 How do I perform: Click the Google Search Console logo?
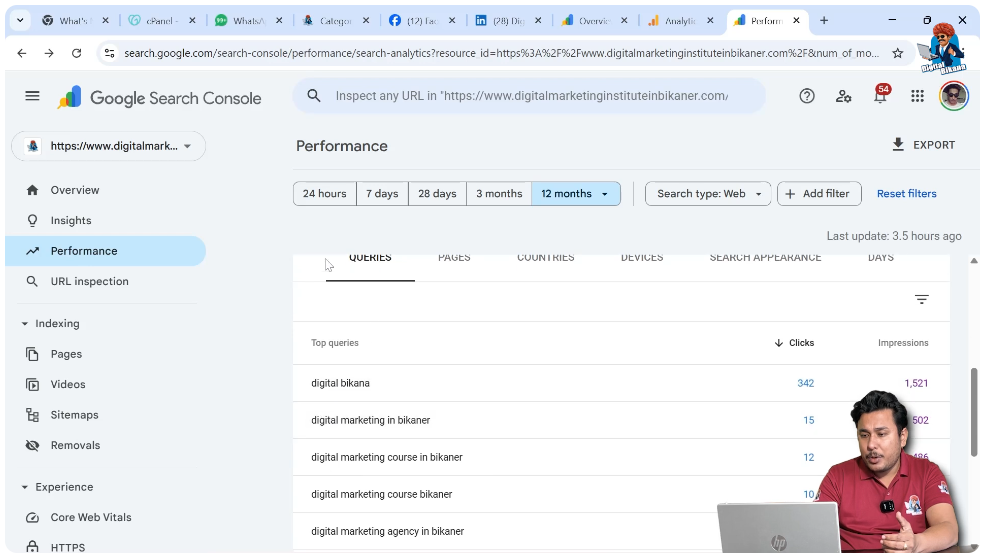point(159,98)
